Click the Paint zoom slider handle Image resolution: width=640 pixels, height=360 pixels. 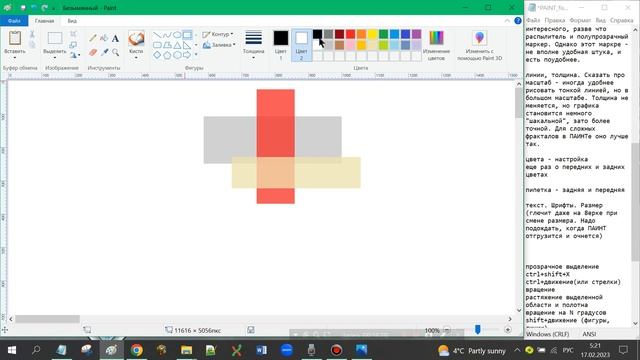click(478, 329)
